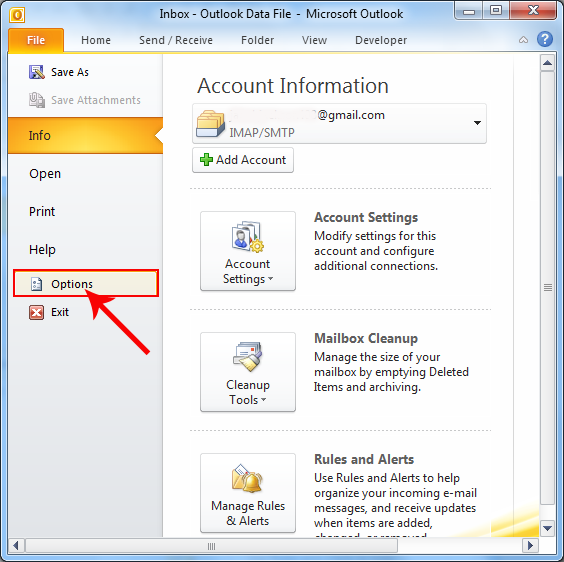Click the Save As icon
The height and width of the screenshot is (562, 564).
coord(37,72)
